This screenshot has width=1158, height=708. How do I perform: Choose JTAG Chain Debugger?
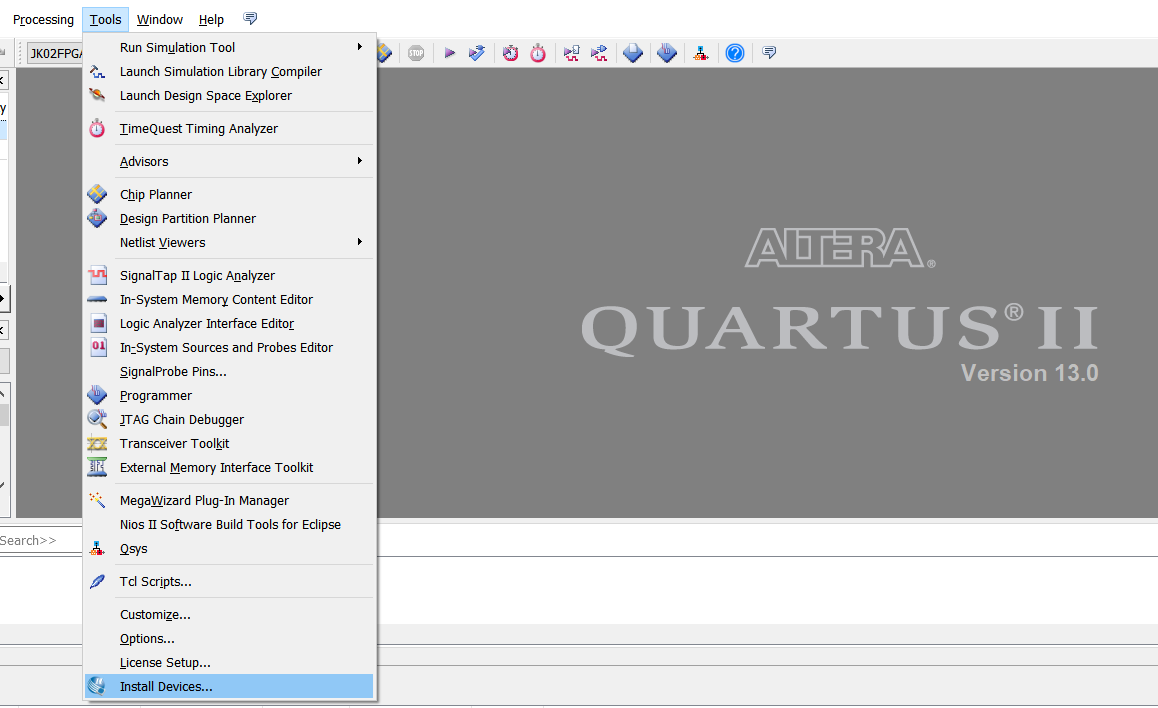[x=229, y=419]
